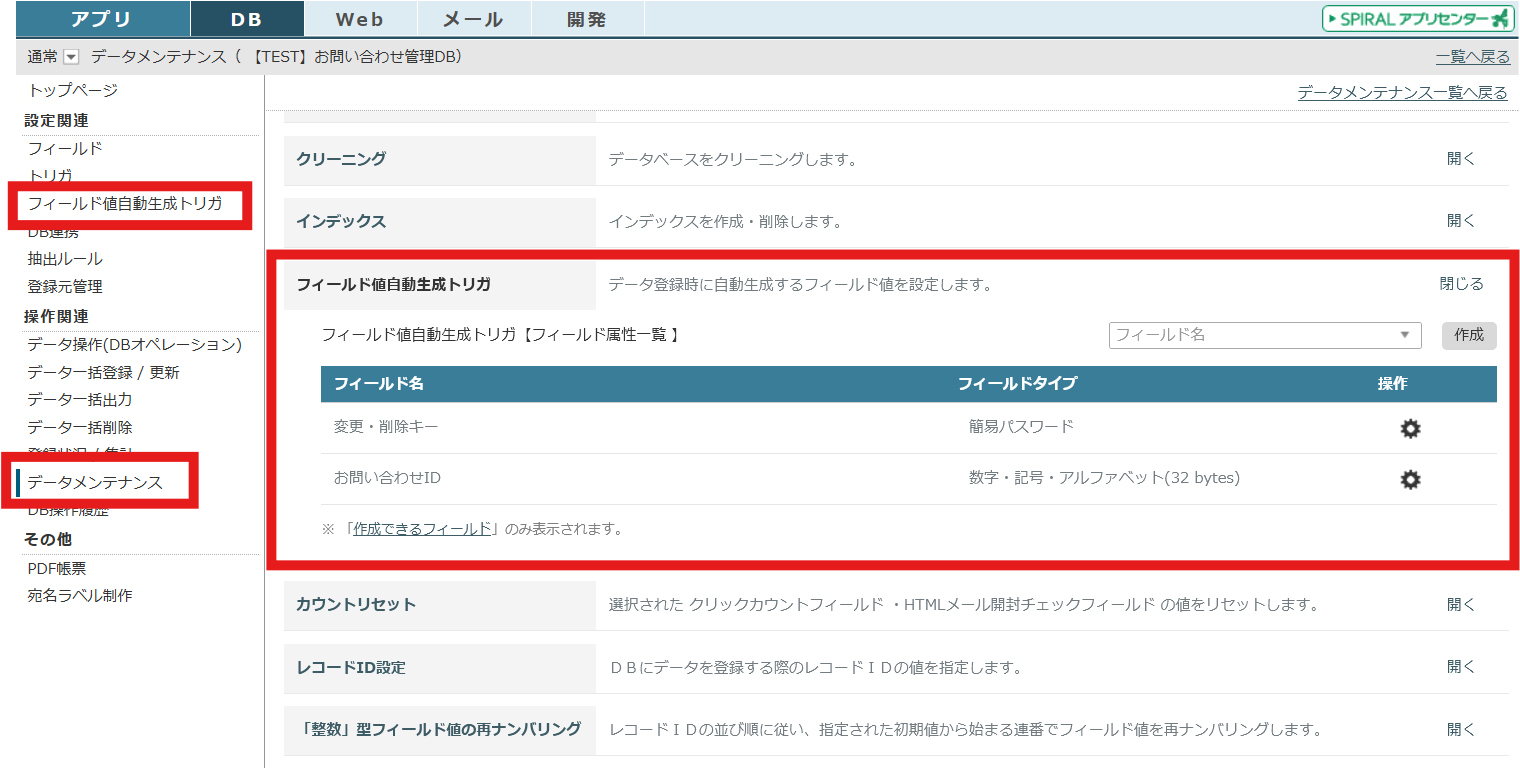
Task: Expand the インデックス section
Action: click(1460, 220)
